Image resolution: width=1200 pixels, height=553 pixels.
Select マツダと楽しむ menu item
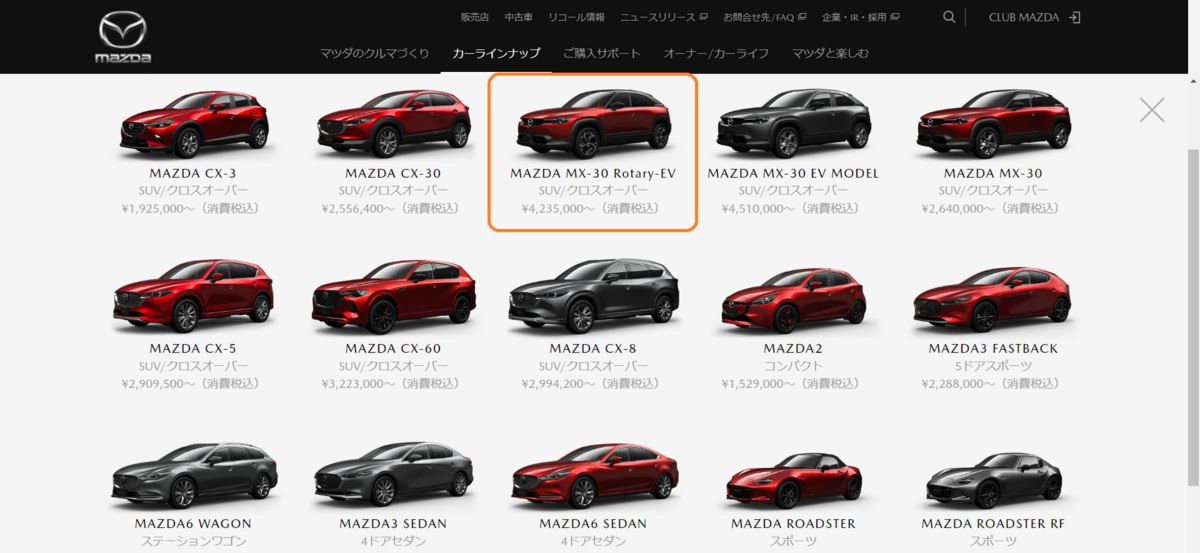pos(831,53)
